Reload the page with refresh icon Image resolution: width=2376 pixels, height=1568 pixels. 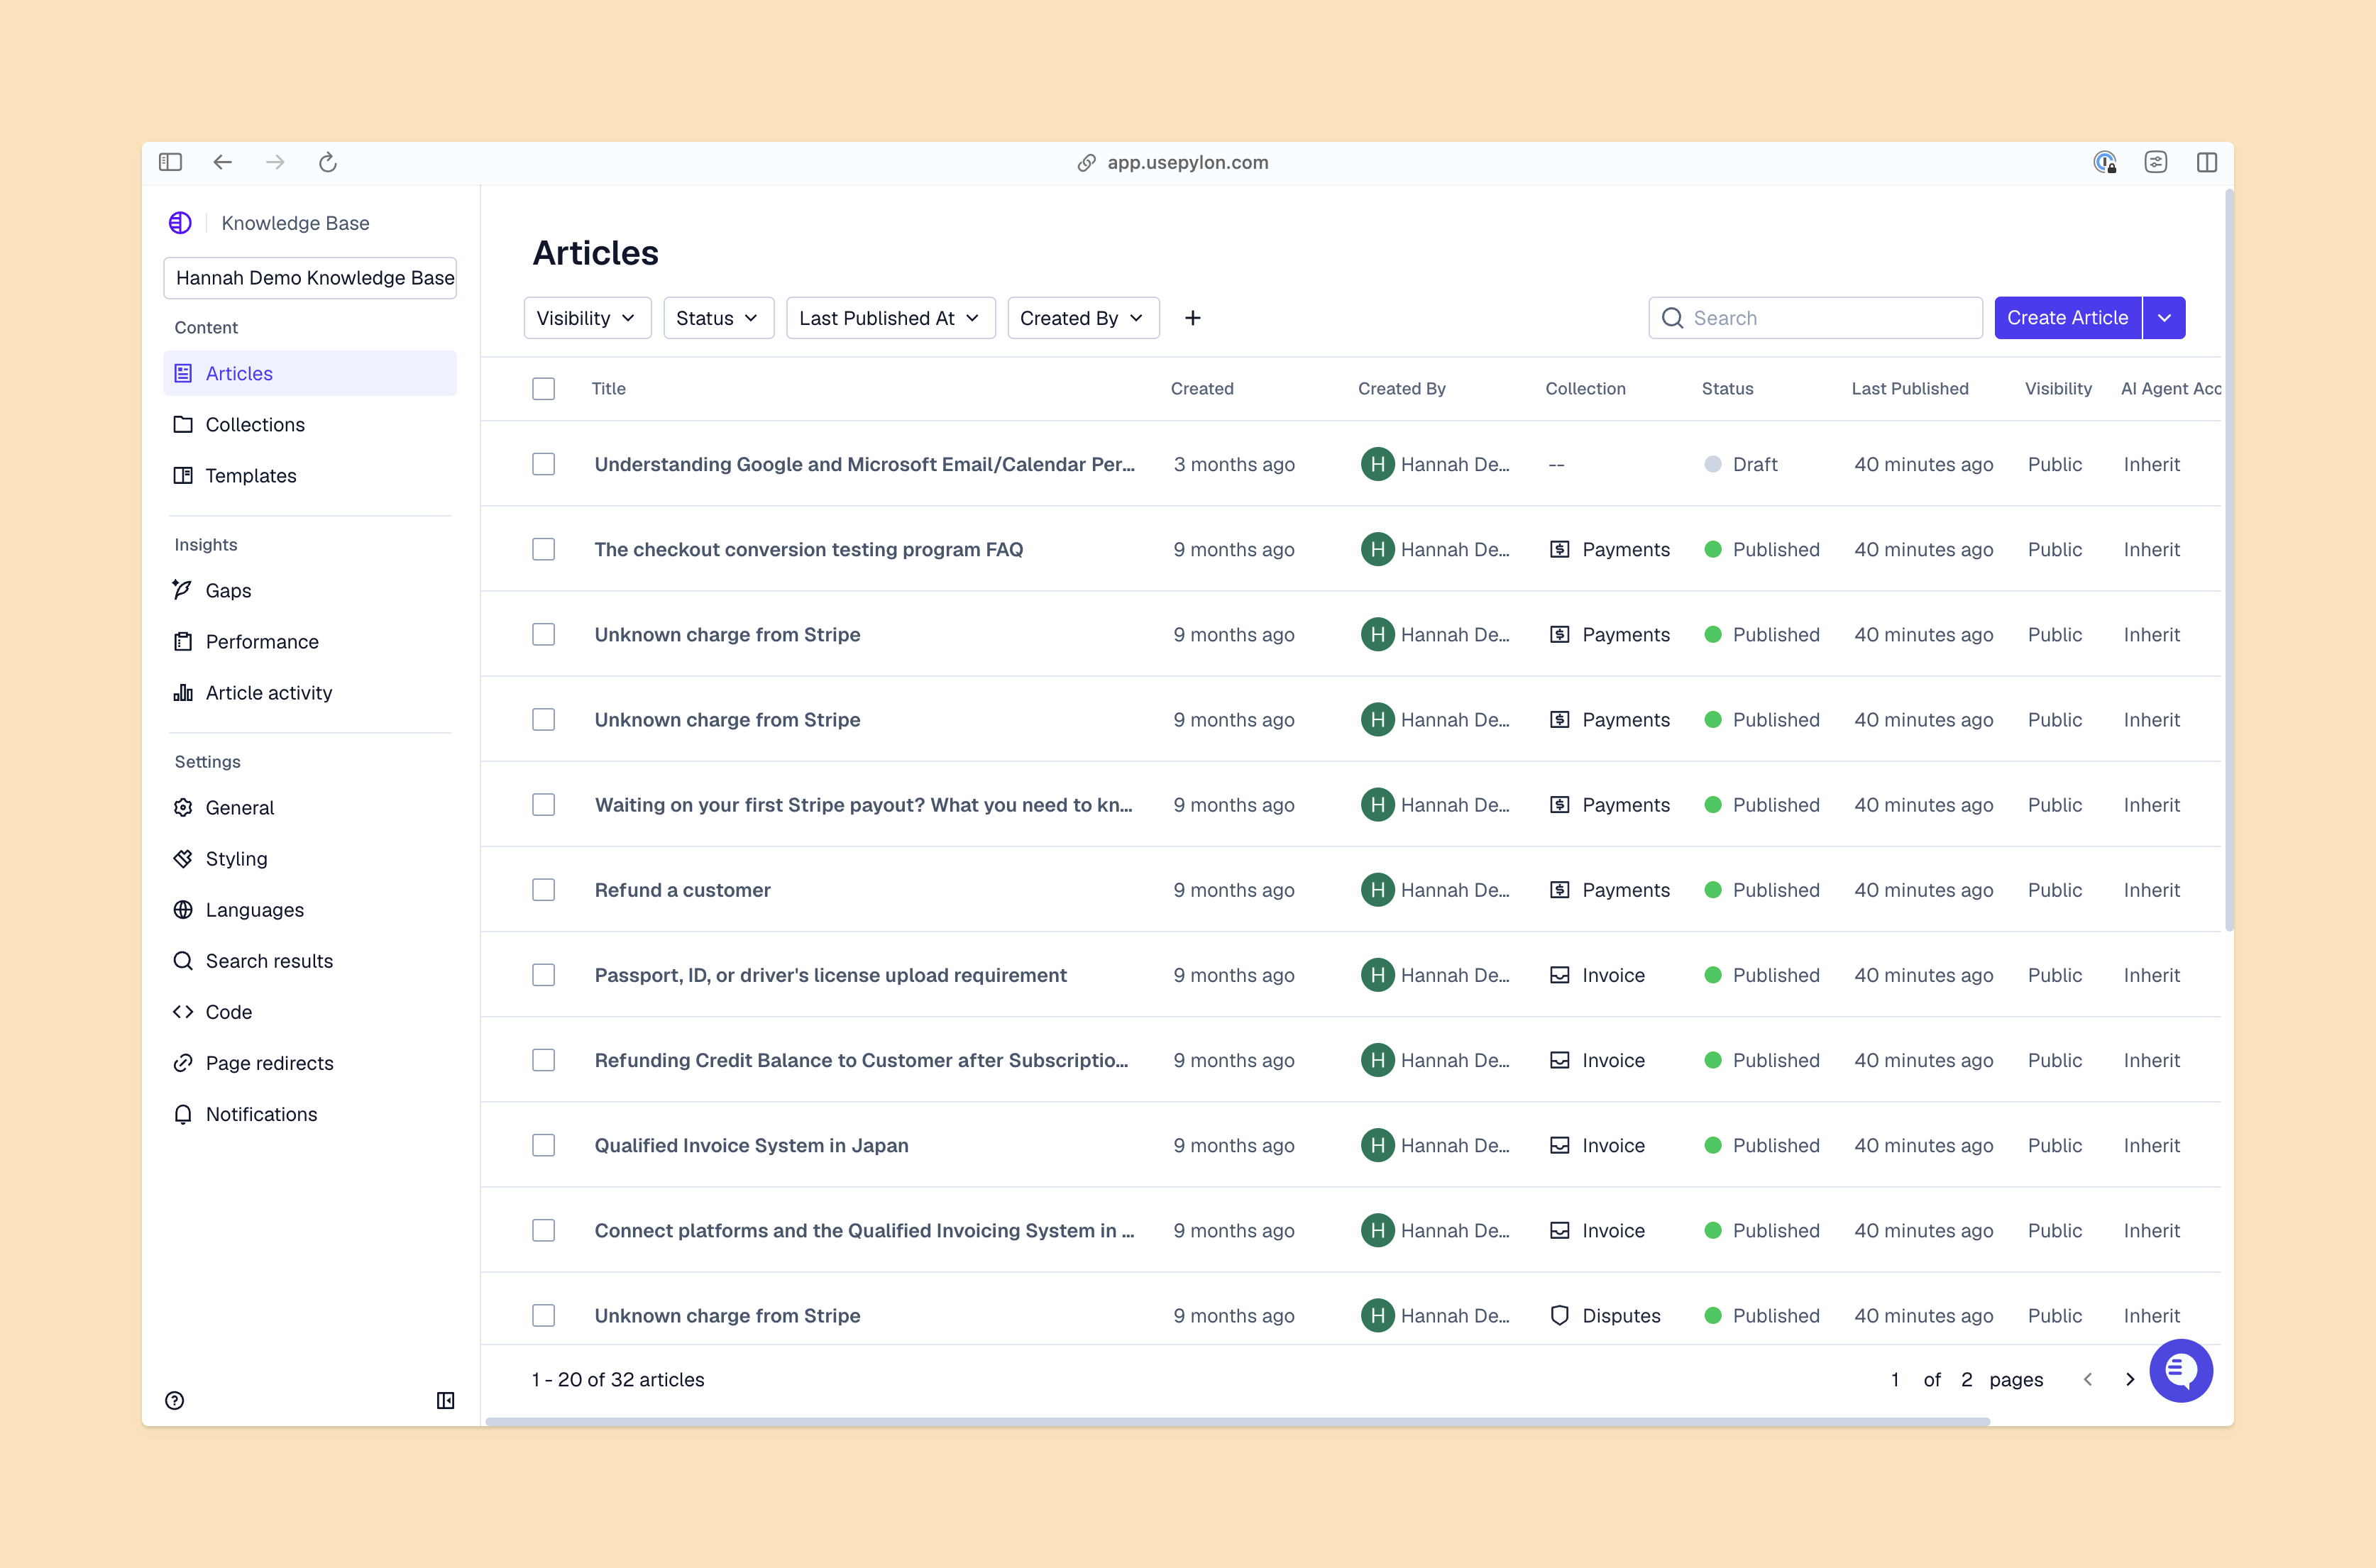327,162
